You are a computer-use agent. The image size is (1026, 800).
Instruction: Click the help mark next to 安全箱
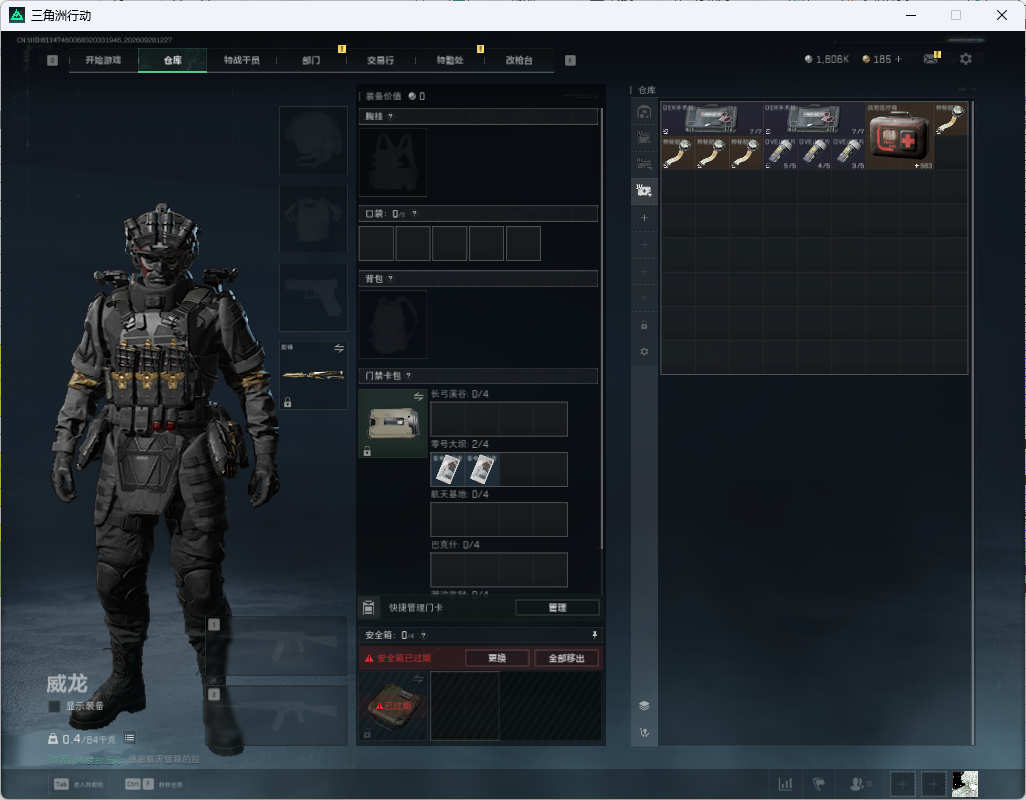(423, 635)
